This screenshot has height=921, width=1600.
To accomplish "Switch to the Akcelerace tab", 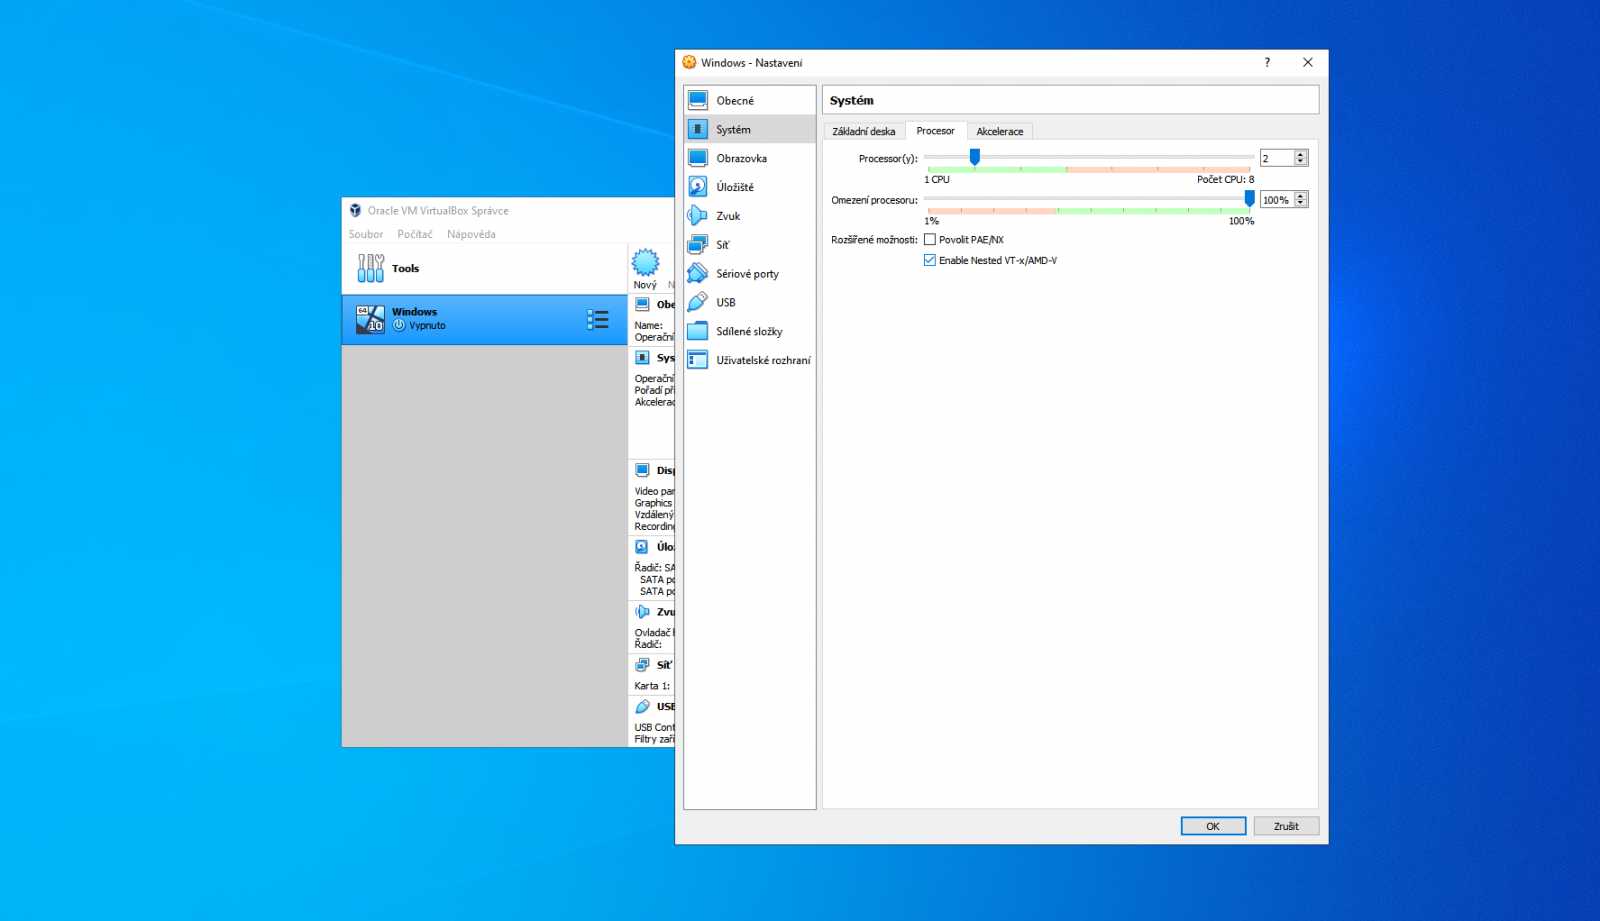I will tap(1000, 131).
